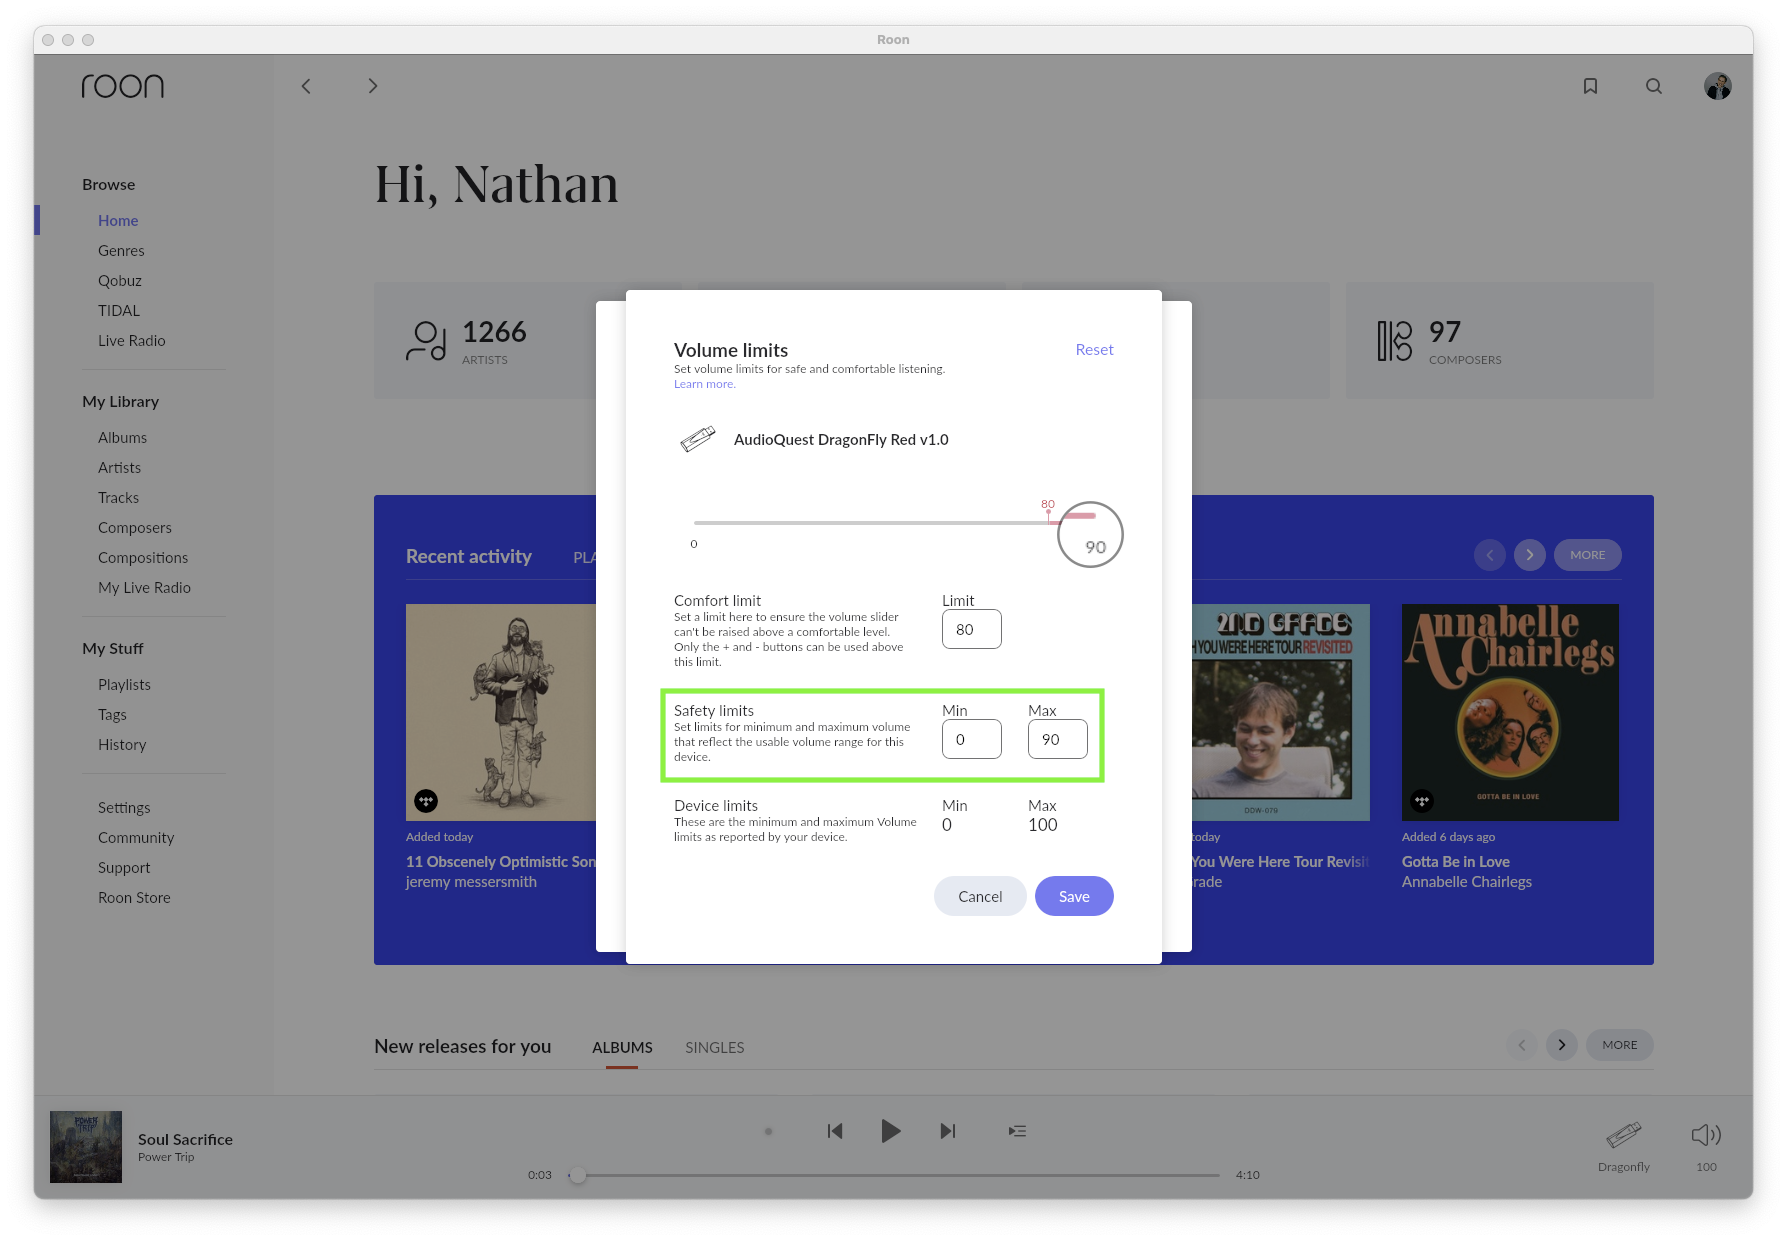The height and width of the screenshot is (1241, 1787).
Task: Click the Composers count icon
Action: 1394,340
